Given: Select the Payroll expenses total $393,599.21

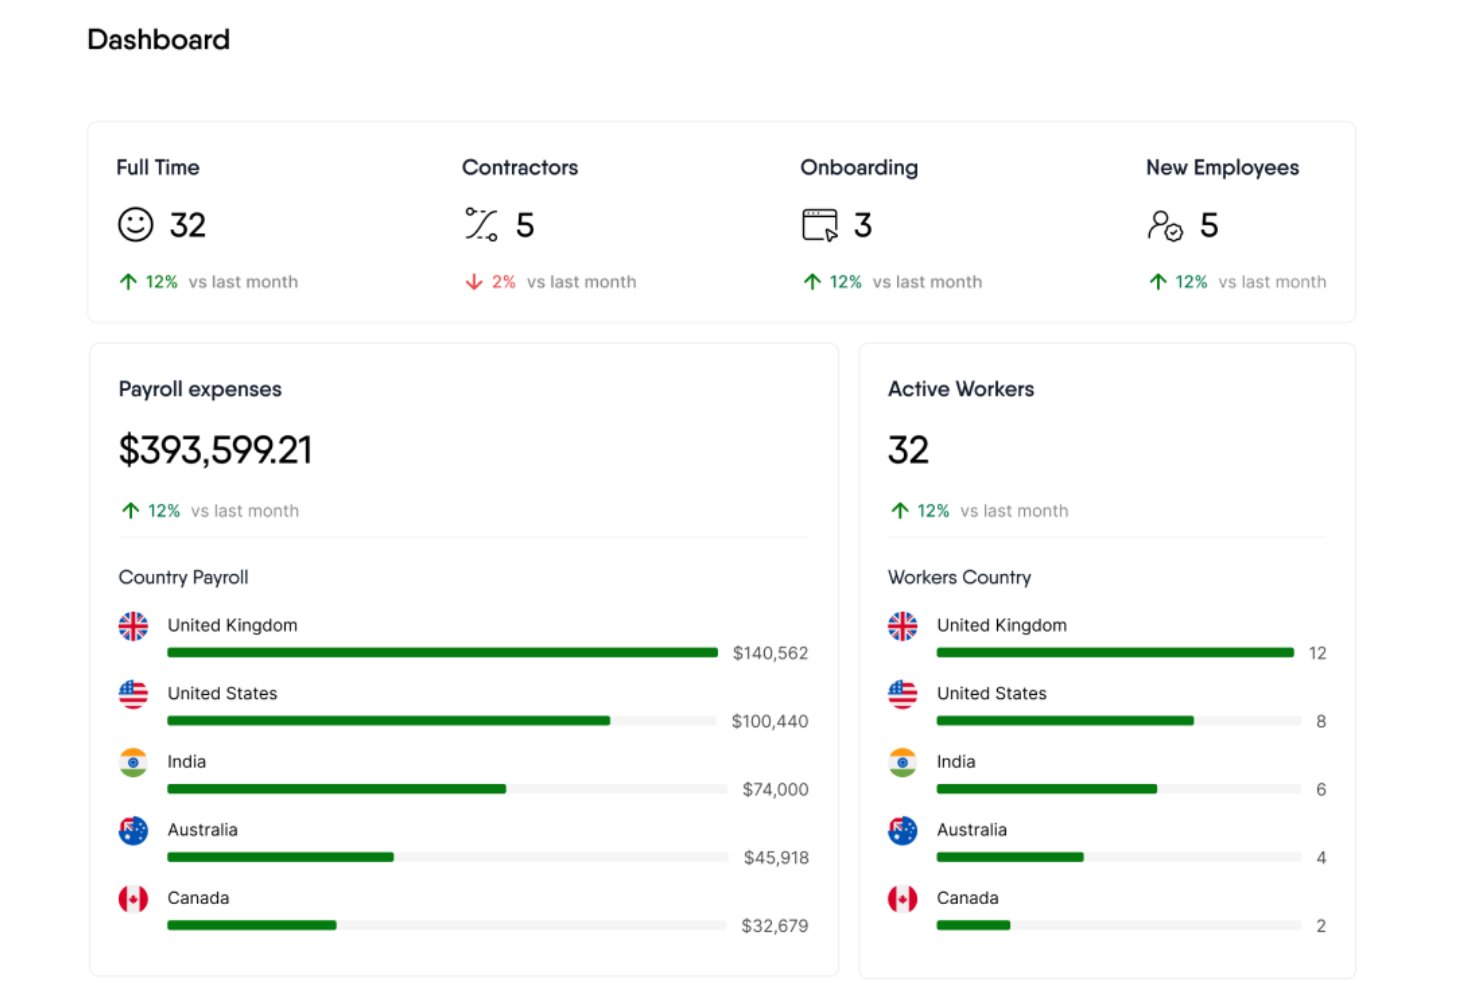Looking at the screenshot, I should tap(215, 450).
